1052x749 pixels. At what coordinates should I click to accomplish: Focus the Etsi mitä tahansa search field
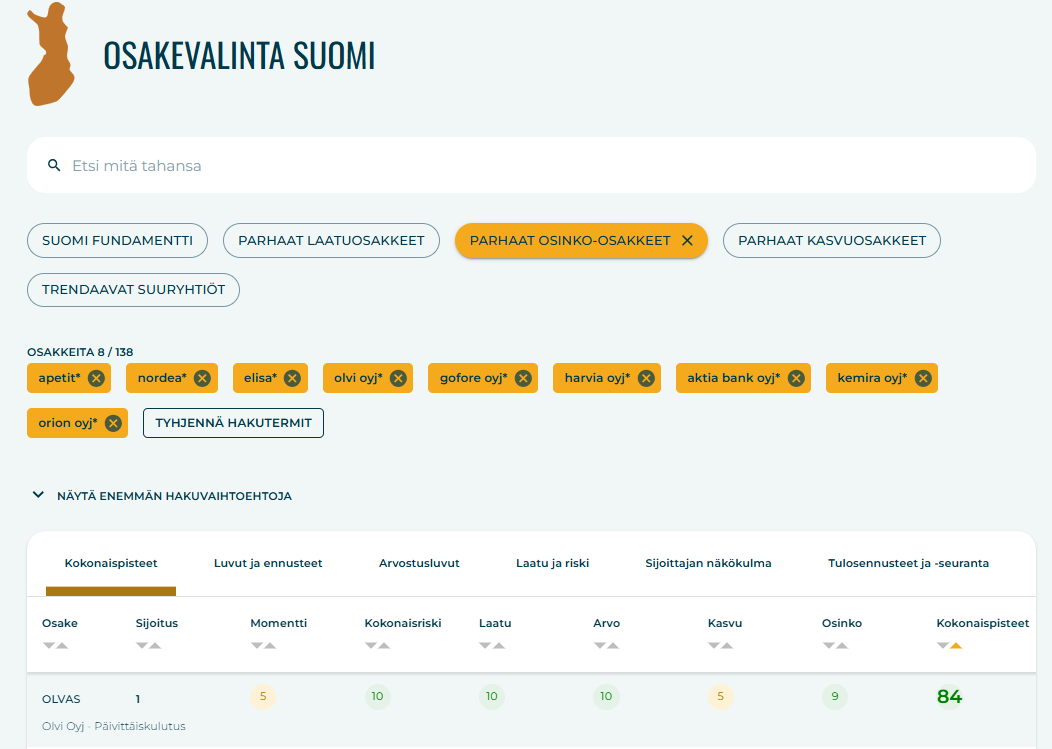tap(531, 165)
